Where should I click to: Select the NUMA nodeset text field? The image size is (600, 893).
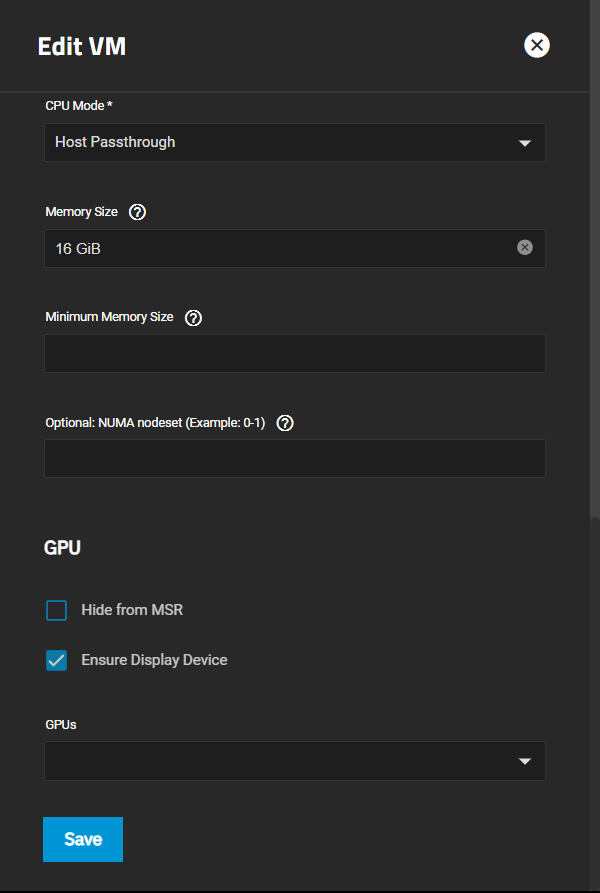295,458
